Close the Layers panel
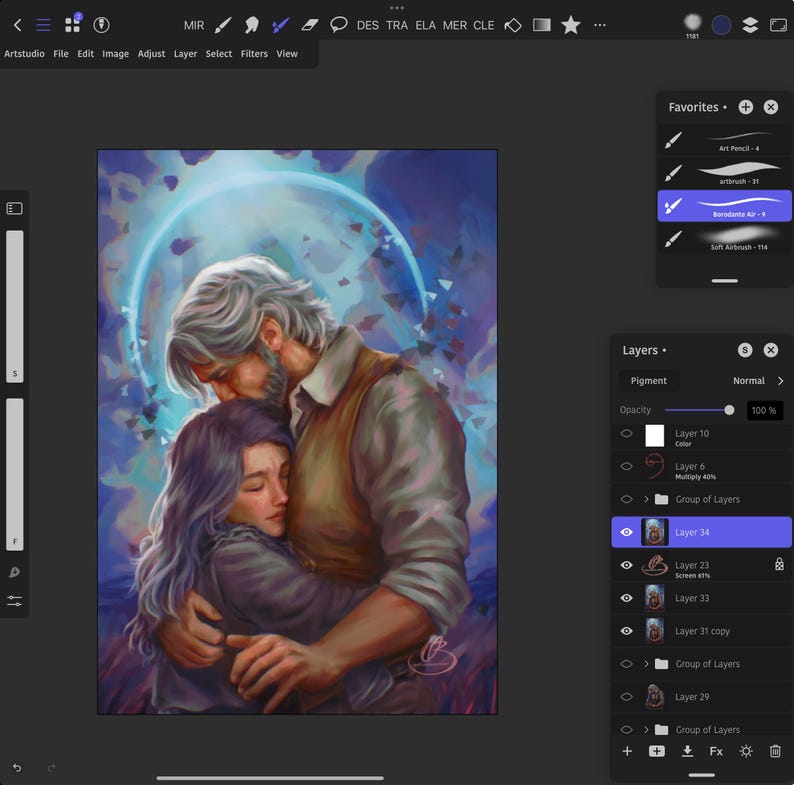The height and width of the screenshot is (785, 794). (771, 350)
